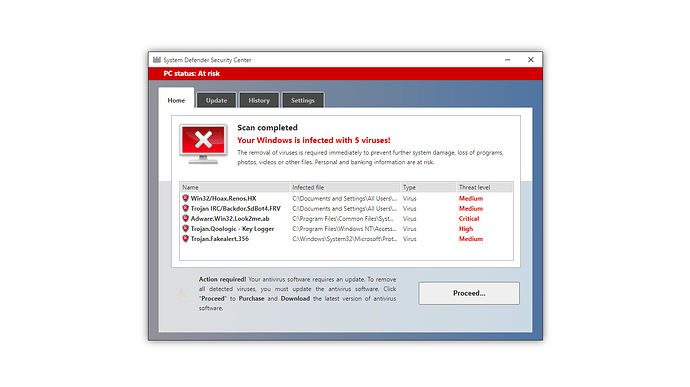Sort by the Name column header

(x=235, y=188)
